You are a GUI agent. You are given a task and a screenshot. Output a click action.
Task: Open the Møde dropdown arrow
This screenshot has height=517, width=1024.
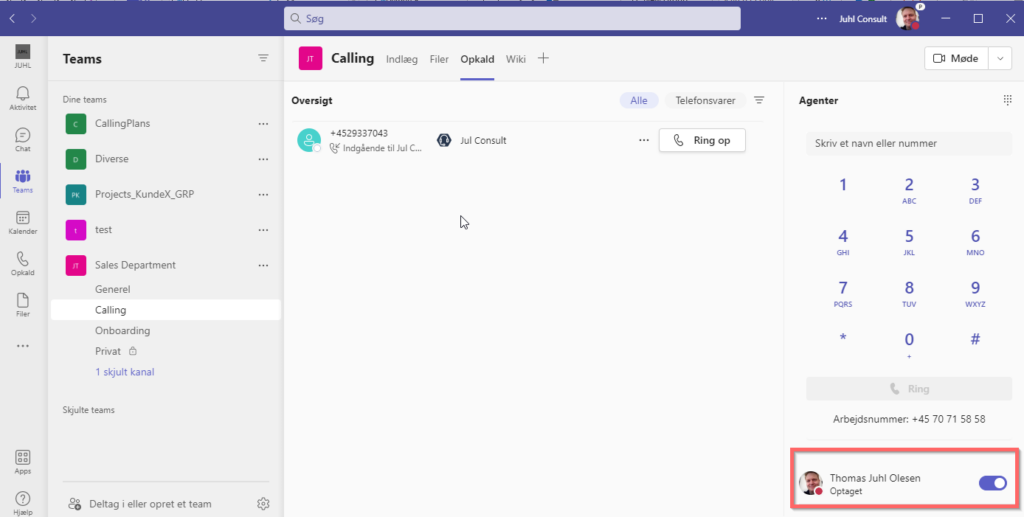pos(1000,58)
